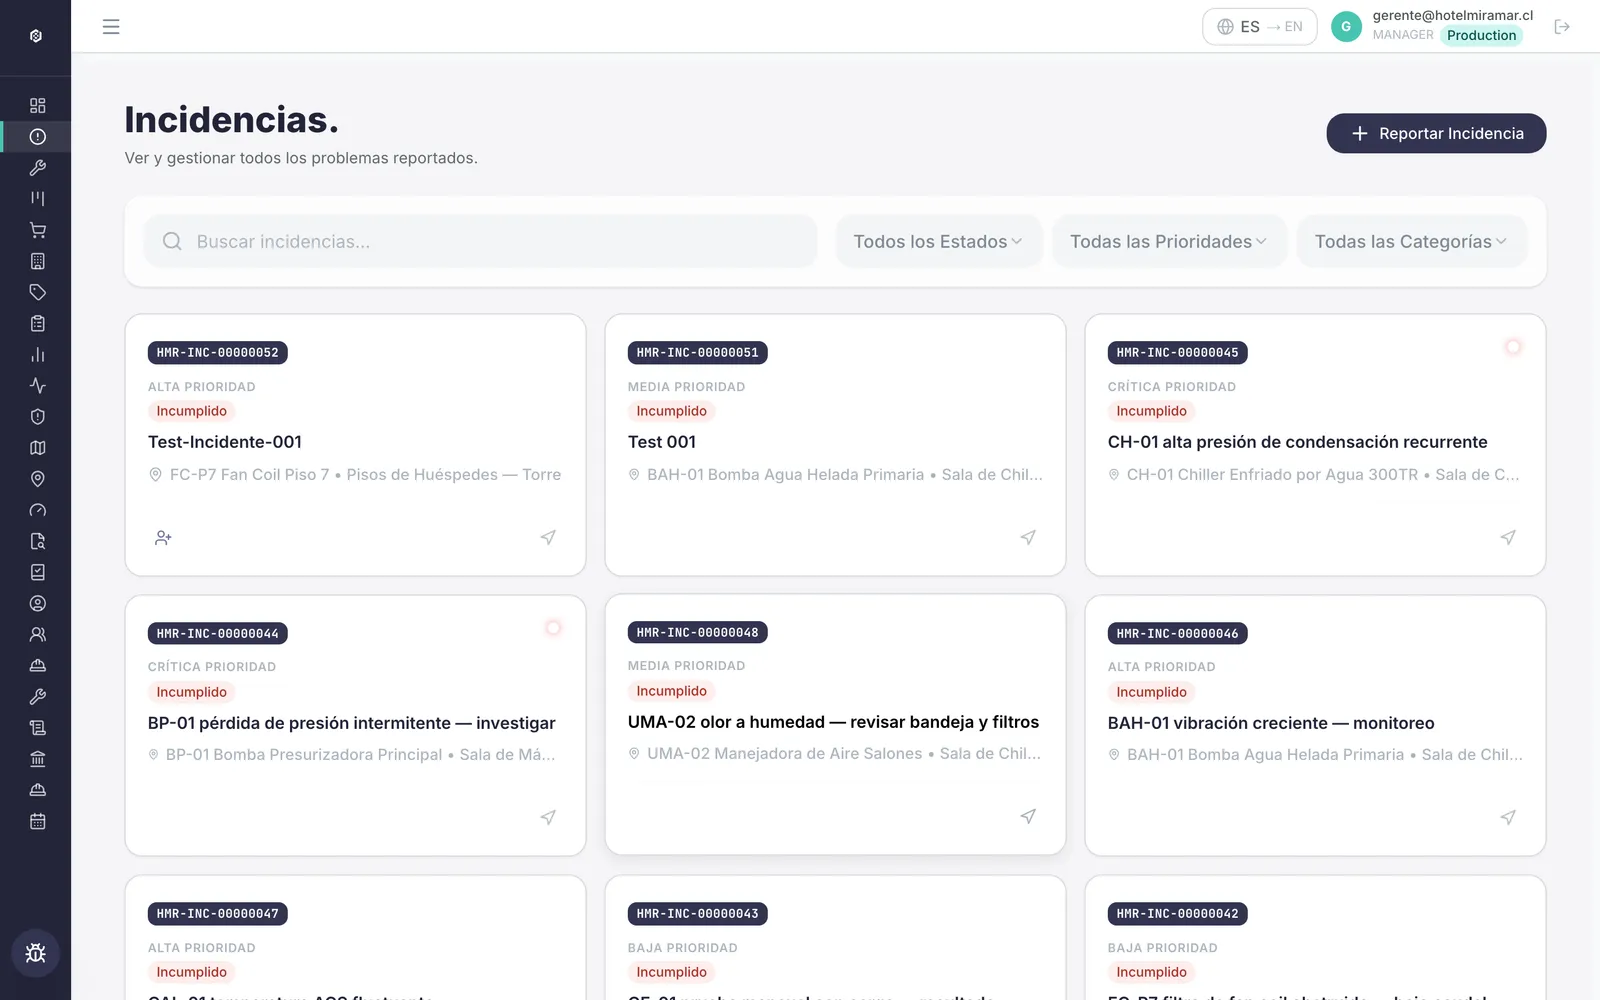
Task: Switch language with the ES → EN toggle
Action: tap(1260, 27)
